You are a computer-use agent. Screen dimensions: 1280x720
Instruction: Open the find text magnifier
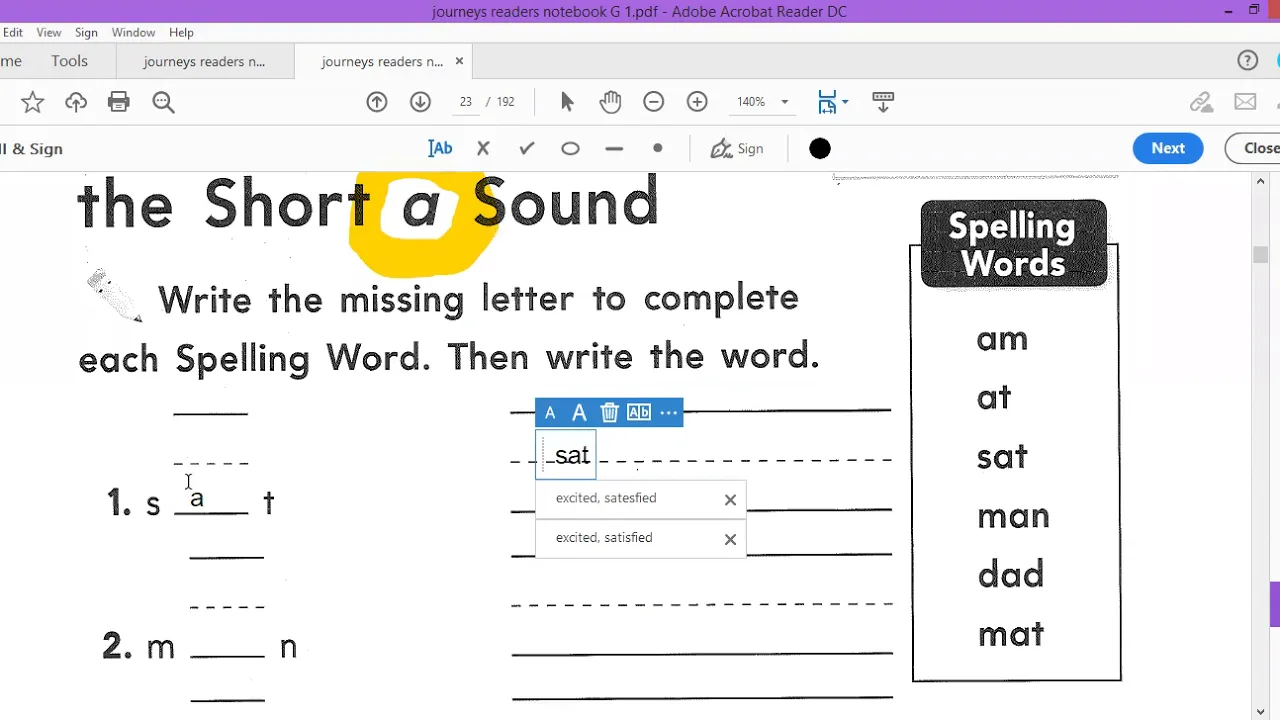(163, 102)
